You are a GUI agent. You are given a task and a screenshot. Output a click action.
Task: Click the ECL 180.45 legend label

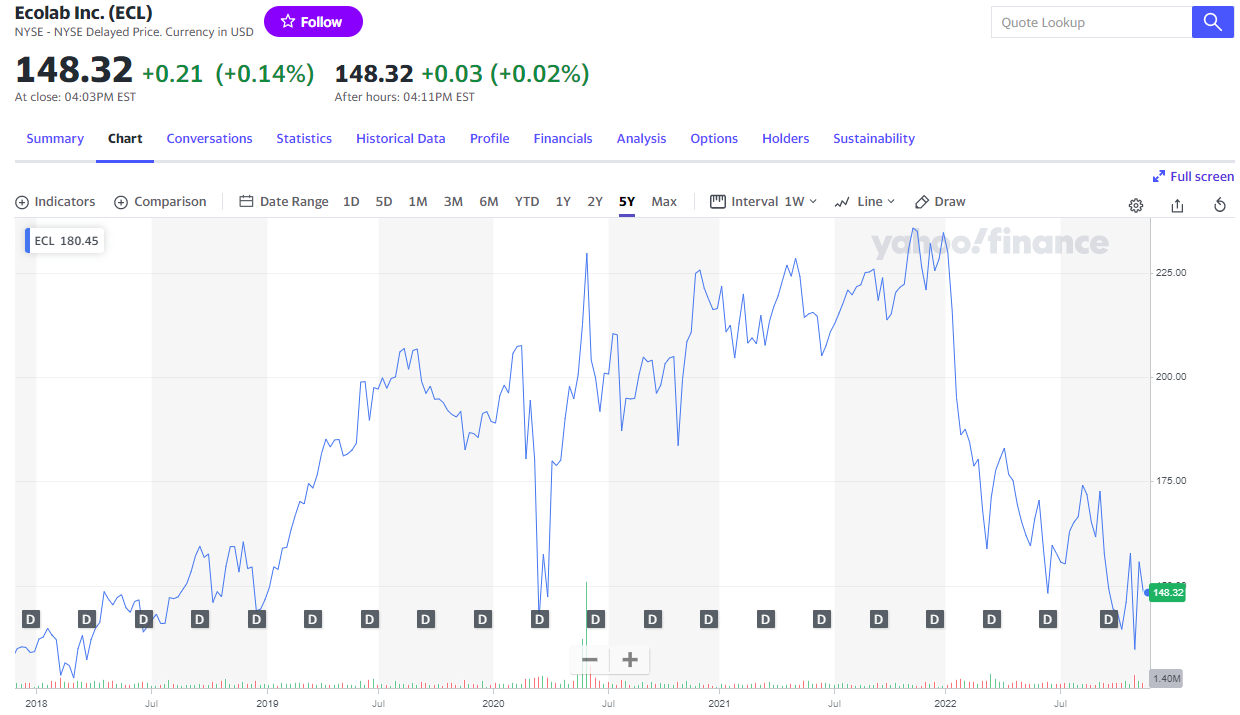tap(66, 241)
